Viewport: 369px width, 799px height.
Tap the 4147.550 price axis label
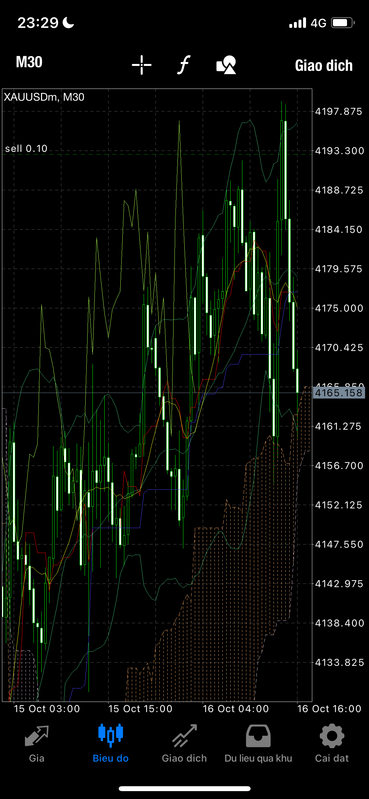(x=338, y=544)
